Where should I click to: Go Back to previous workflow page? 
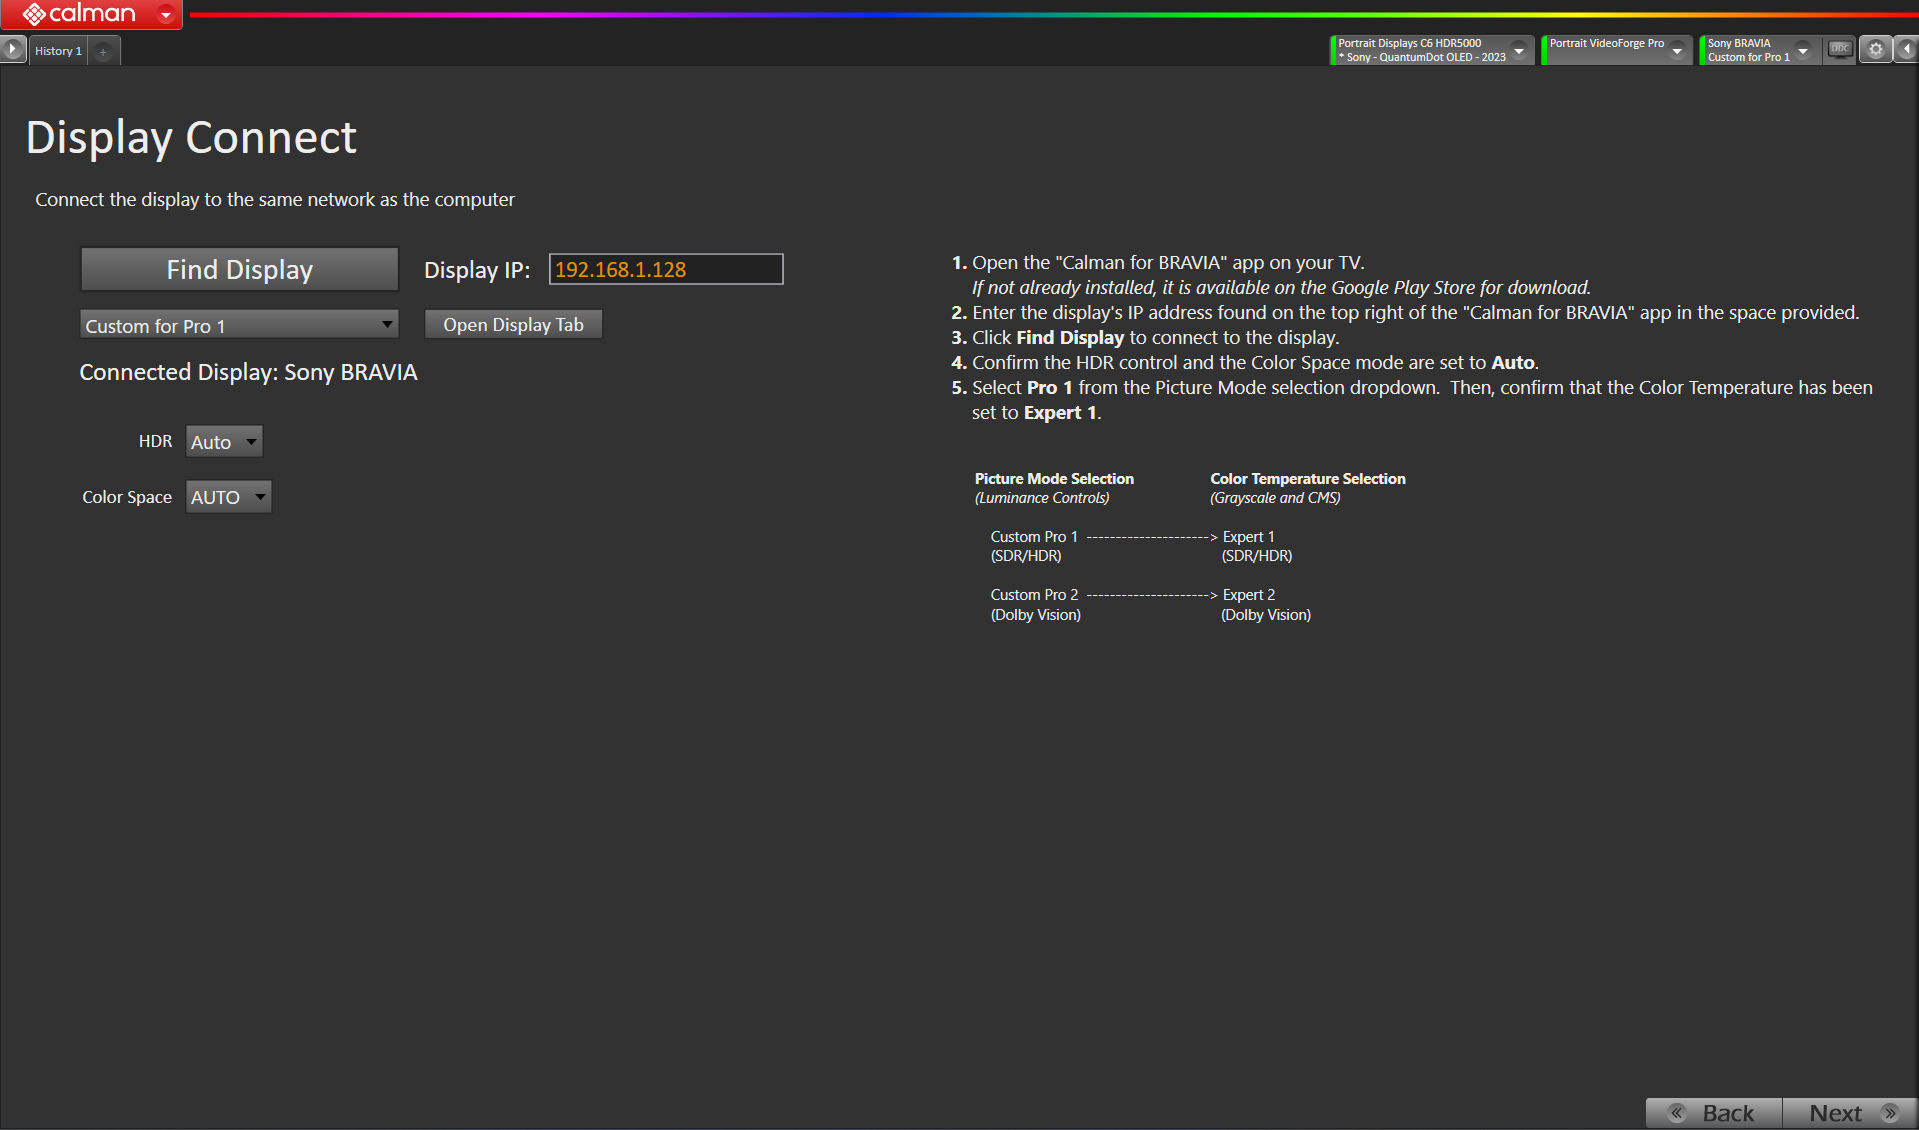tap(1714, 1113)
